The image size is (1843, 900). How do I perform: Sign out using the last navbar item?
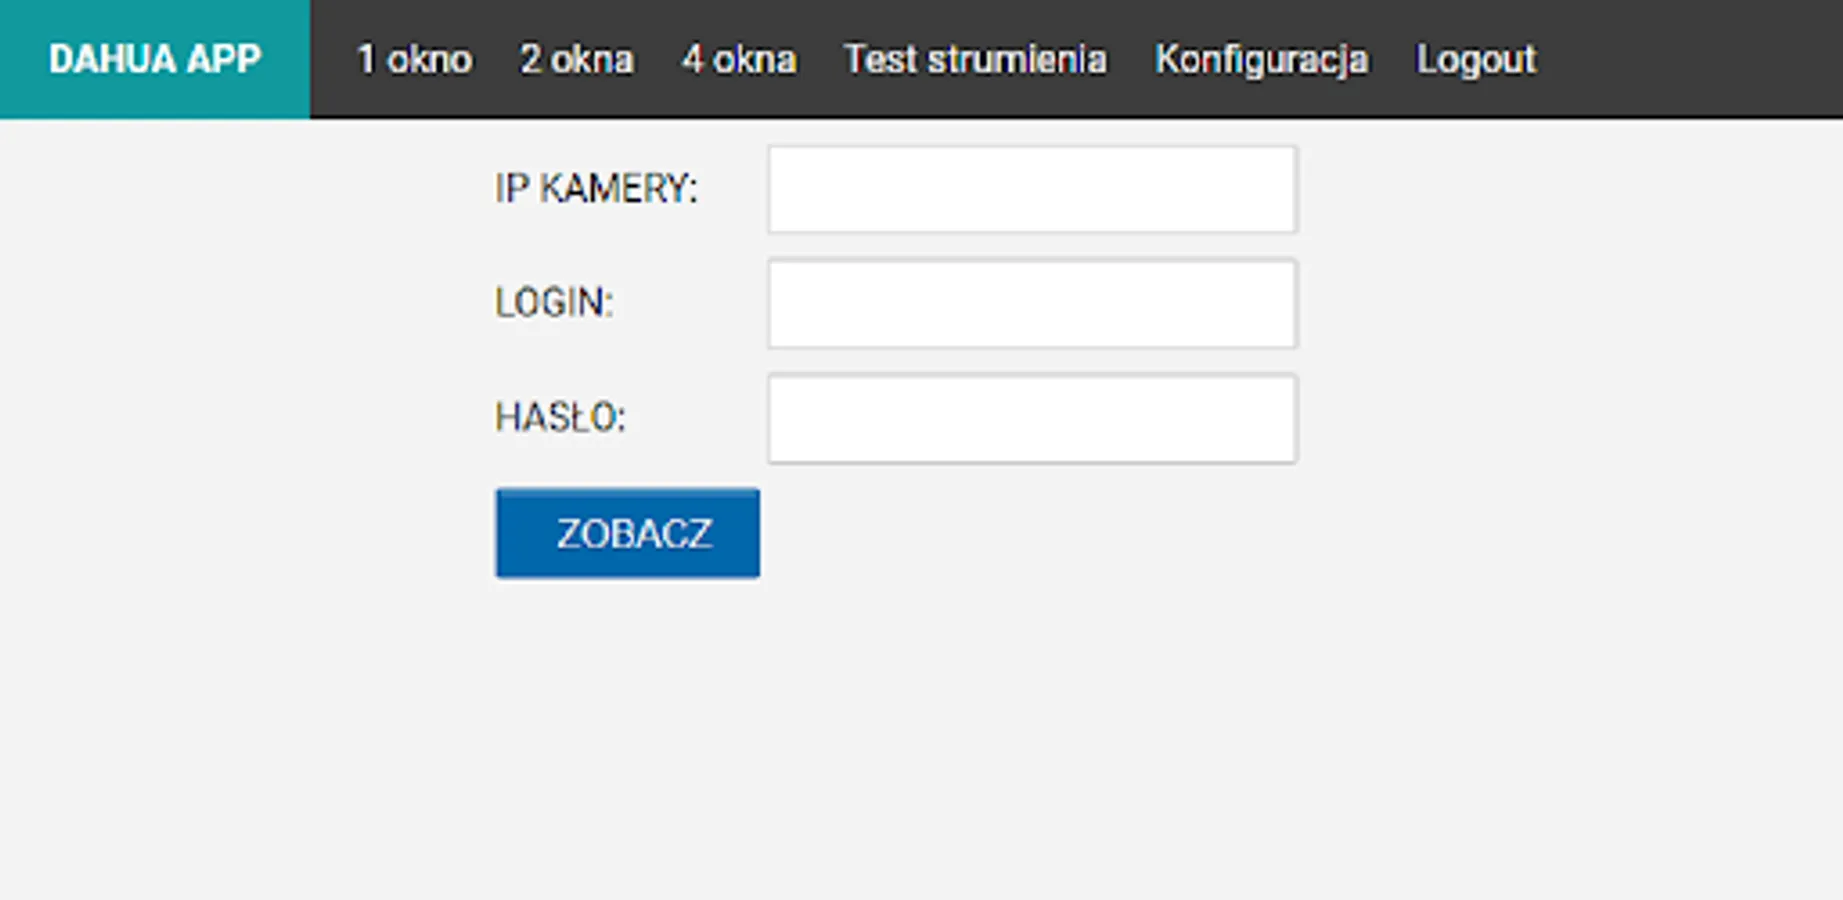click(x=1476, y=60)
